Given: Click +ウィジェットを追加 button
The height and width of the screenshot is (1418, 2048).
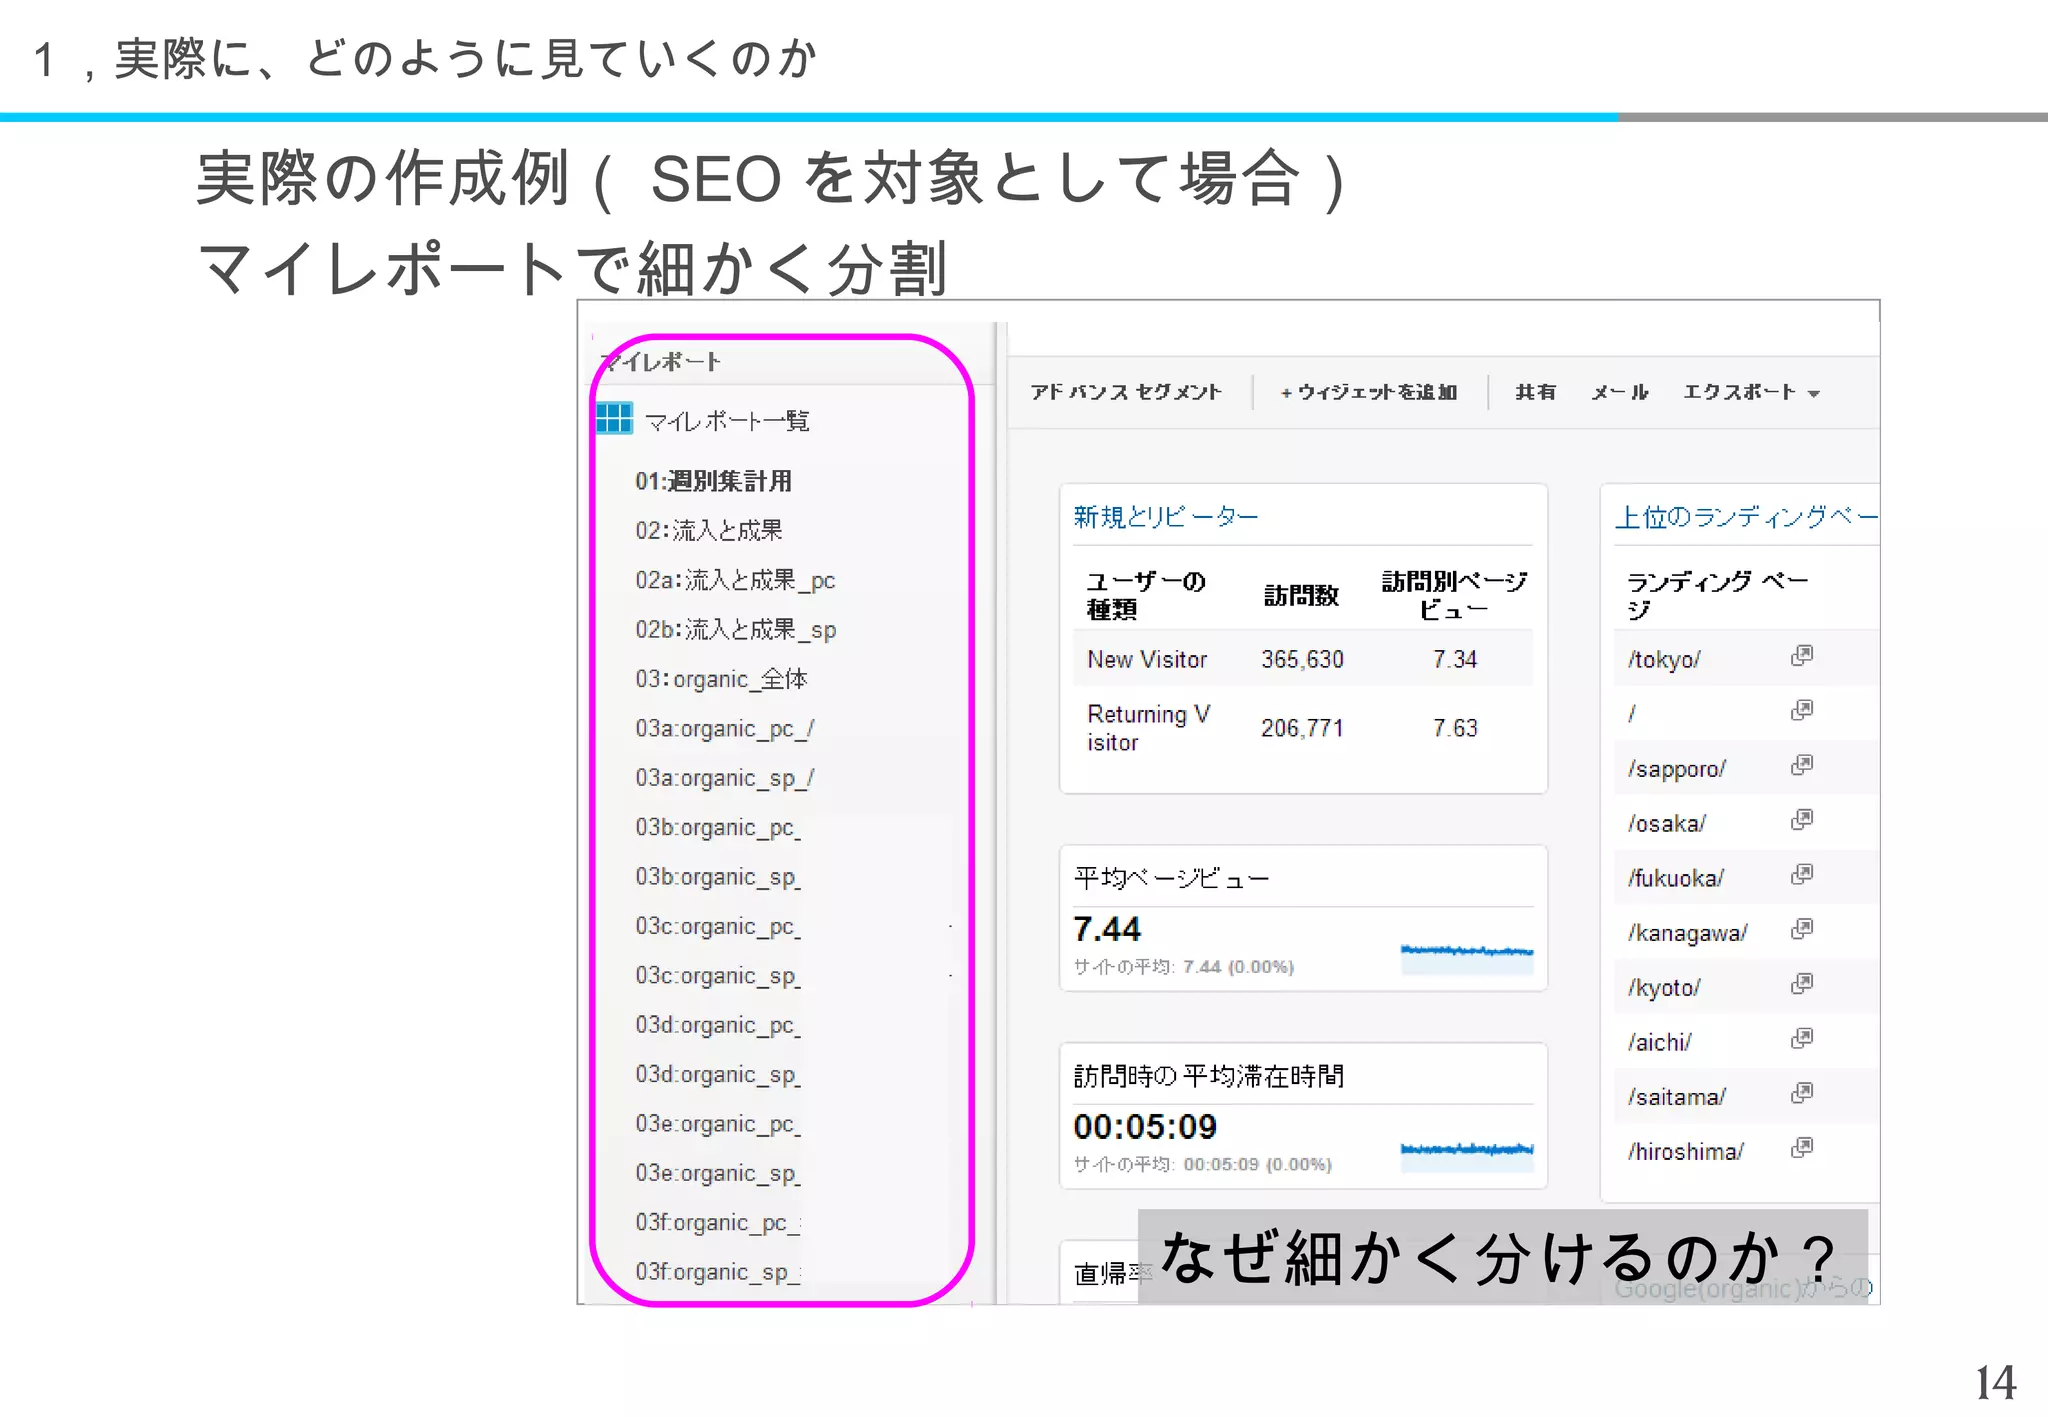Looking at the screenshot, I should coord(1368,392).
